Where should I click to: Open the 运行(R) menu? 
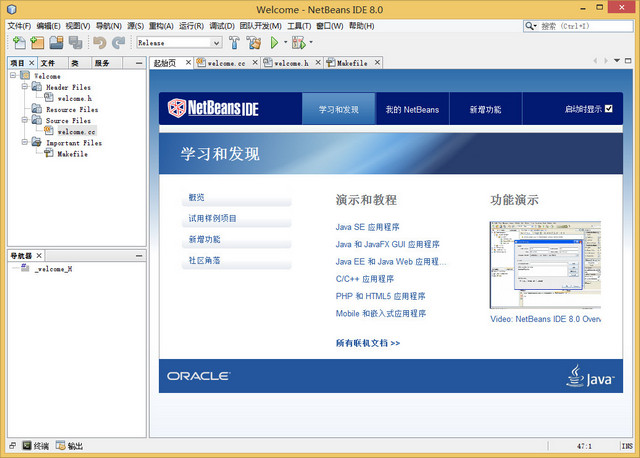(191, 26)
